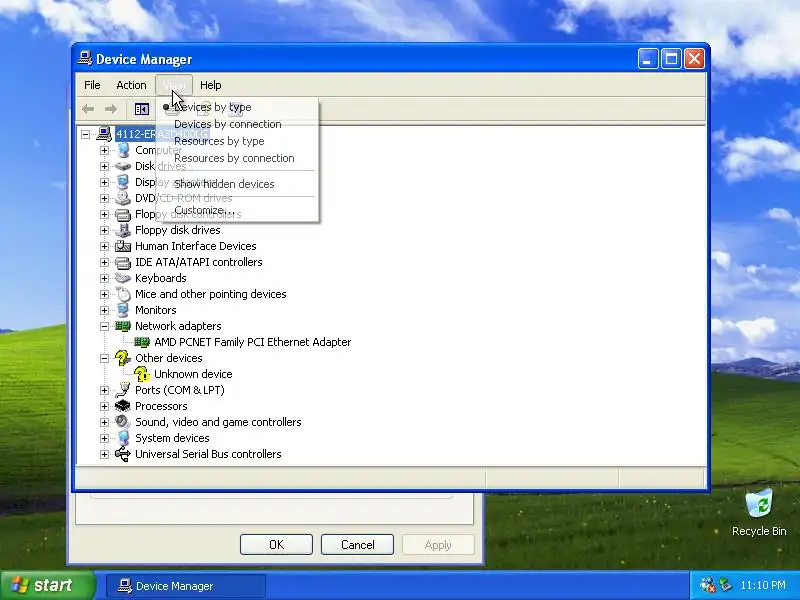Expand the Universal Serial Bus controllers node
The width and height of the screenshot is (800, 600).
tap(105, 454)
